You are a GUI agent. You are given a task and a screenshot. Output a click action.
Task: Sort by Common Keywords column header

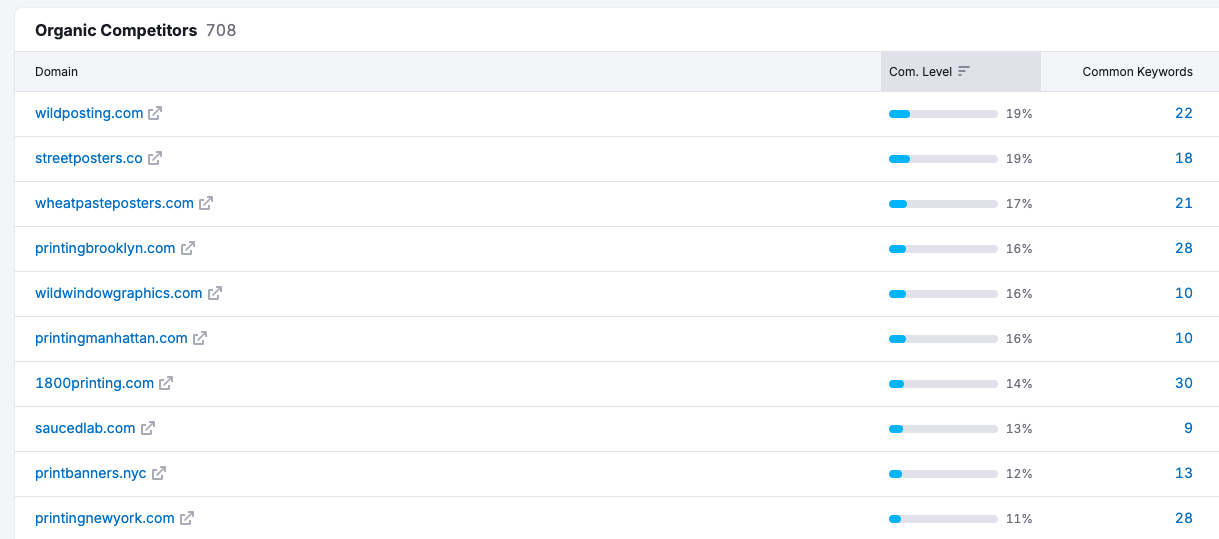click(1137, 72)
